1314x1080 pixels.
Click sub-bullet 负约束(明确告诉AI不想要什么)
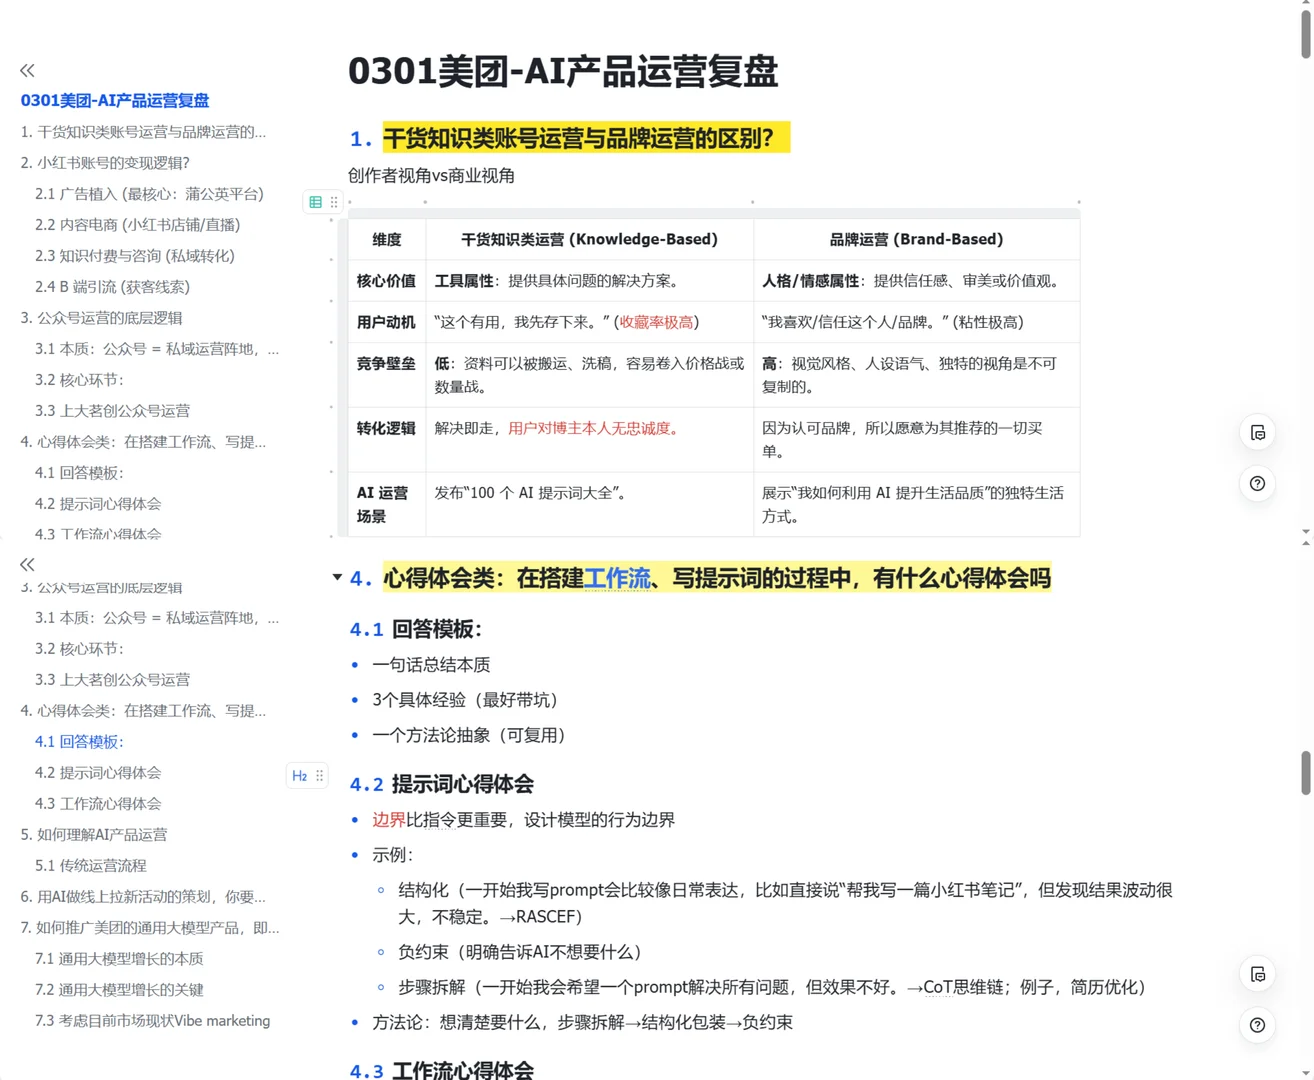pos(520,952)
